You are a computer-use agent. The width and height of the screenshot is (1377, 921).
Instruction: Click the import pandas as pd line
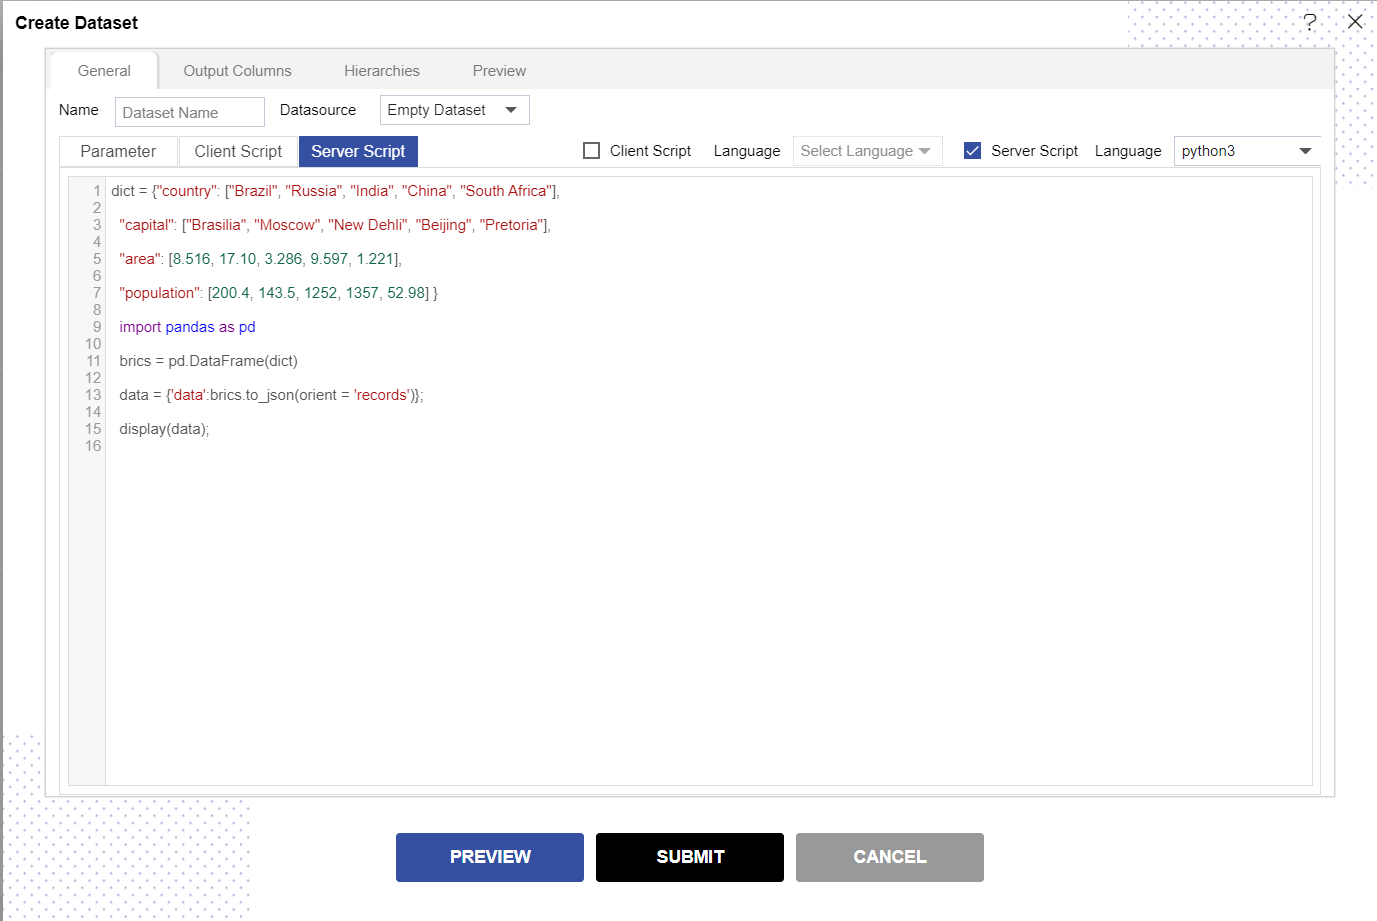pyautogui.click(x=187, y=327)
